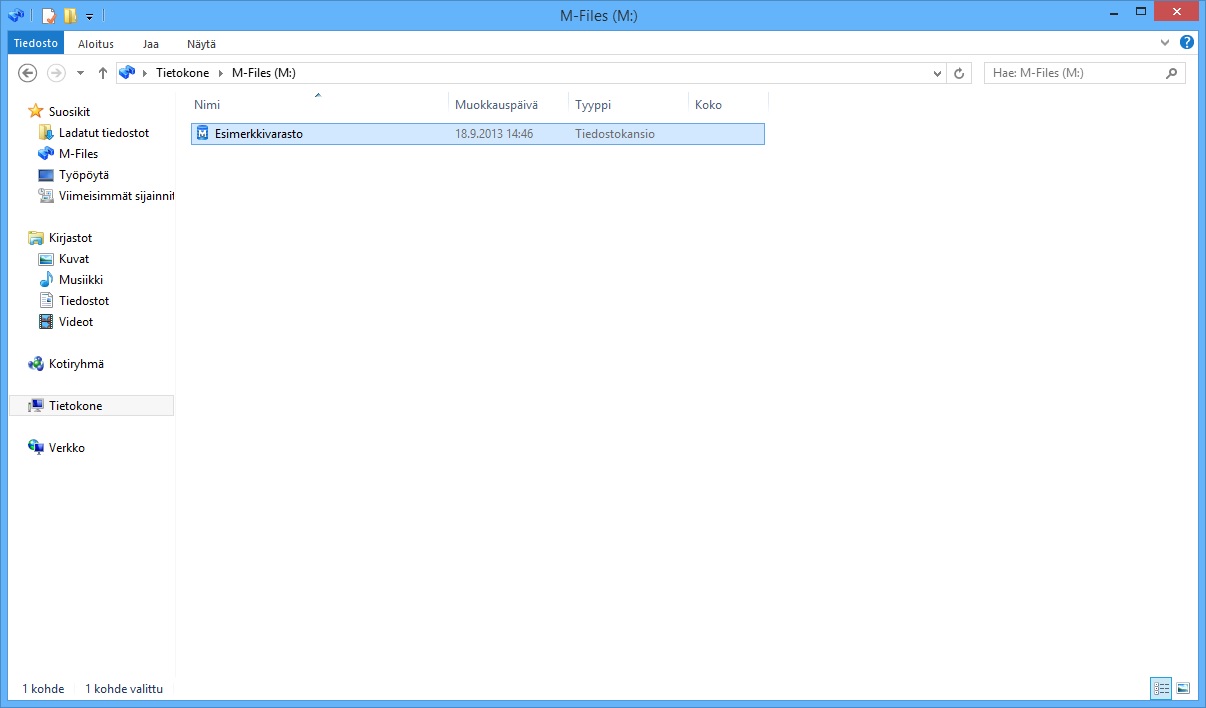Open the recent locations dropdown arrow

pos(81,74)
